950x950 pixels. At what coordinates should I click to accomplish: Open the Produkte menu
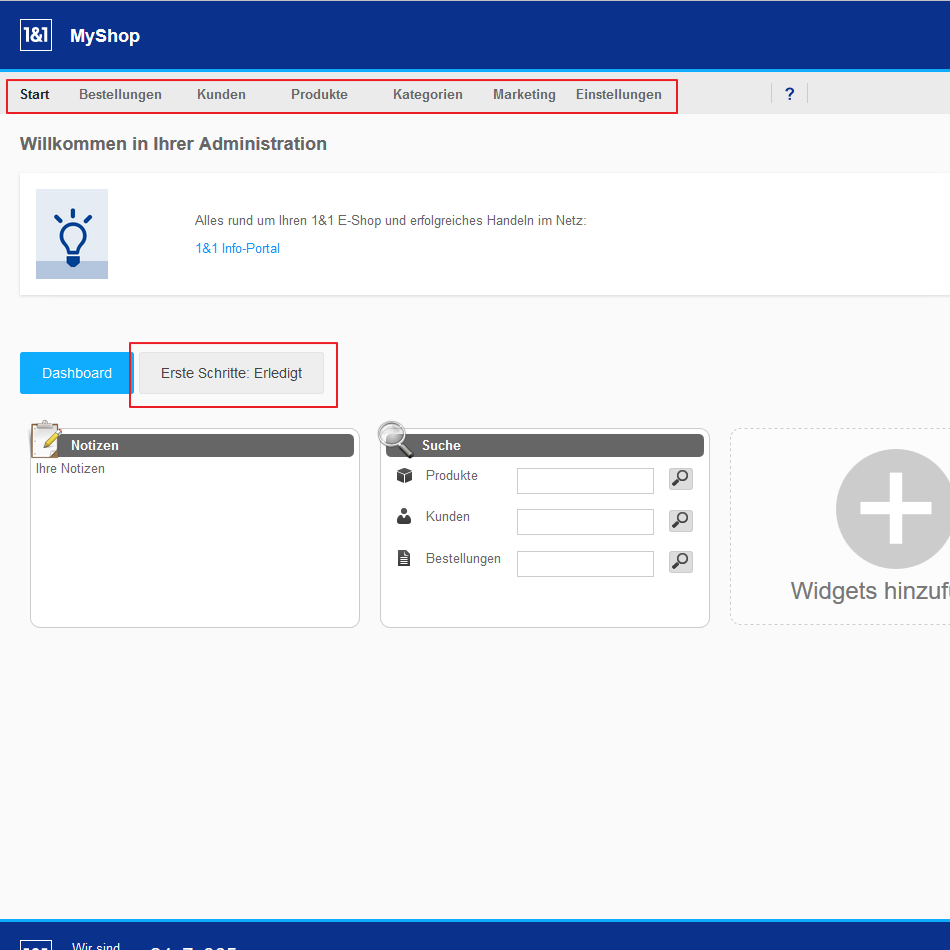point(319,95)
